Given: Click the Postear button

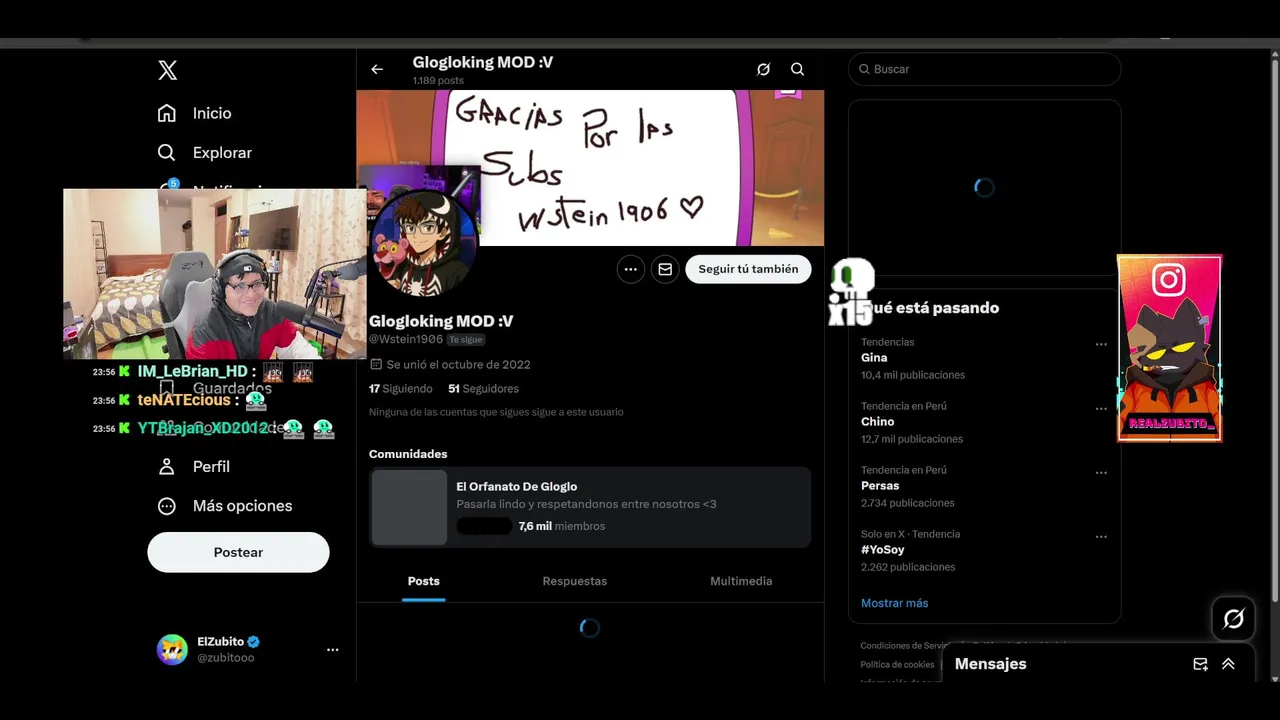Looking at the screenshot, I should click(x=238, y=552).
